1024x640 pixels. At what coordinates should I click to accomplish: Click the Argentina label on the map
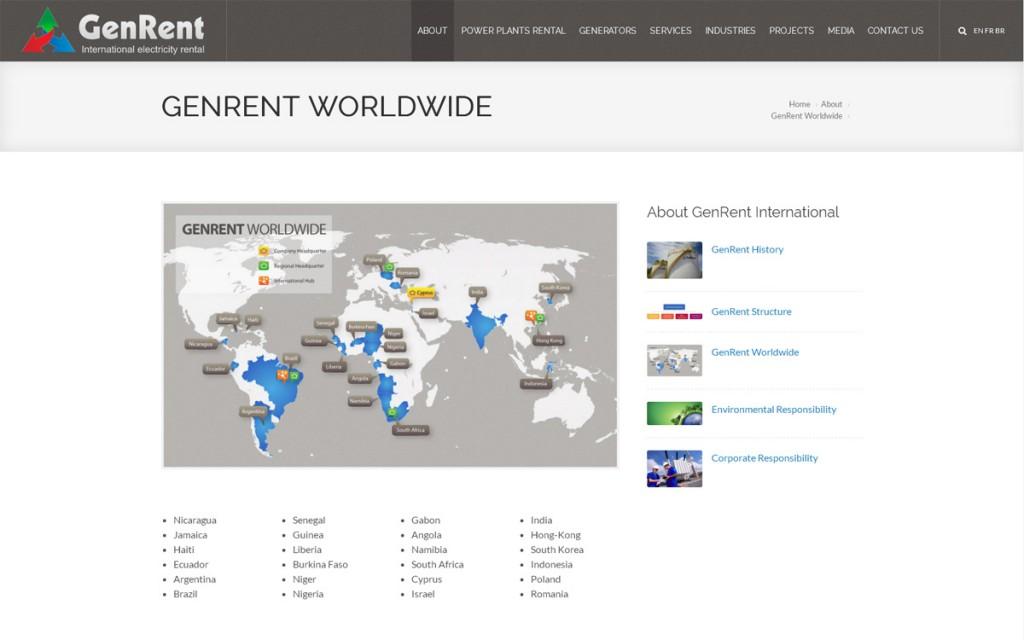(x=253, y=411)
